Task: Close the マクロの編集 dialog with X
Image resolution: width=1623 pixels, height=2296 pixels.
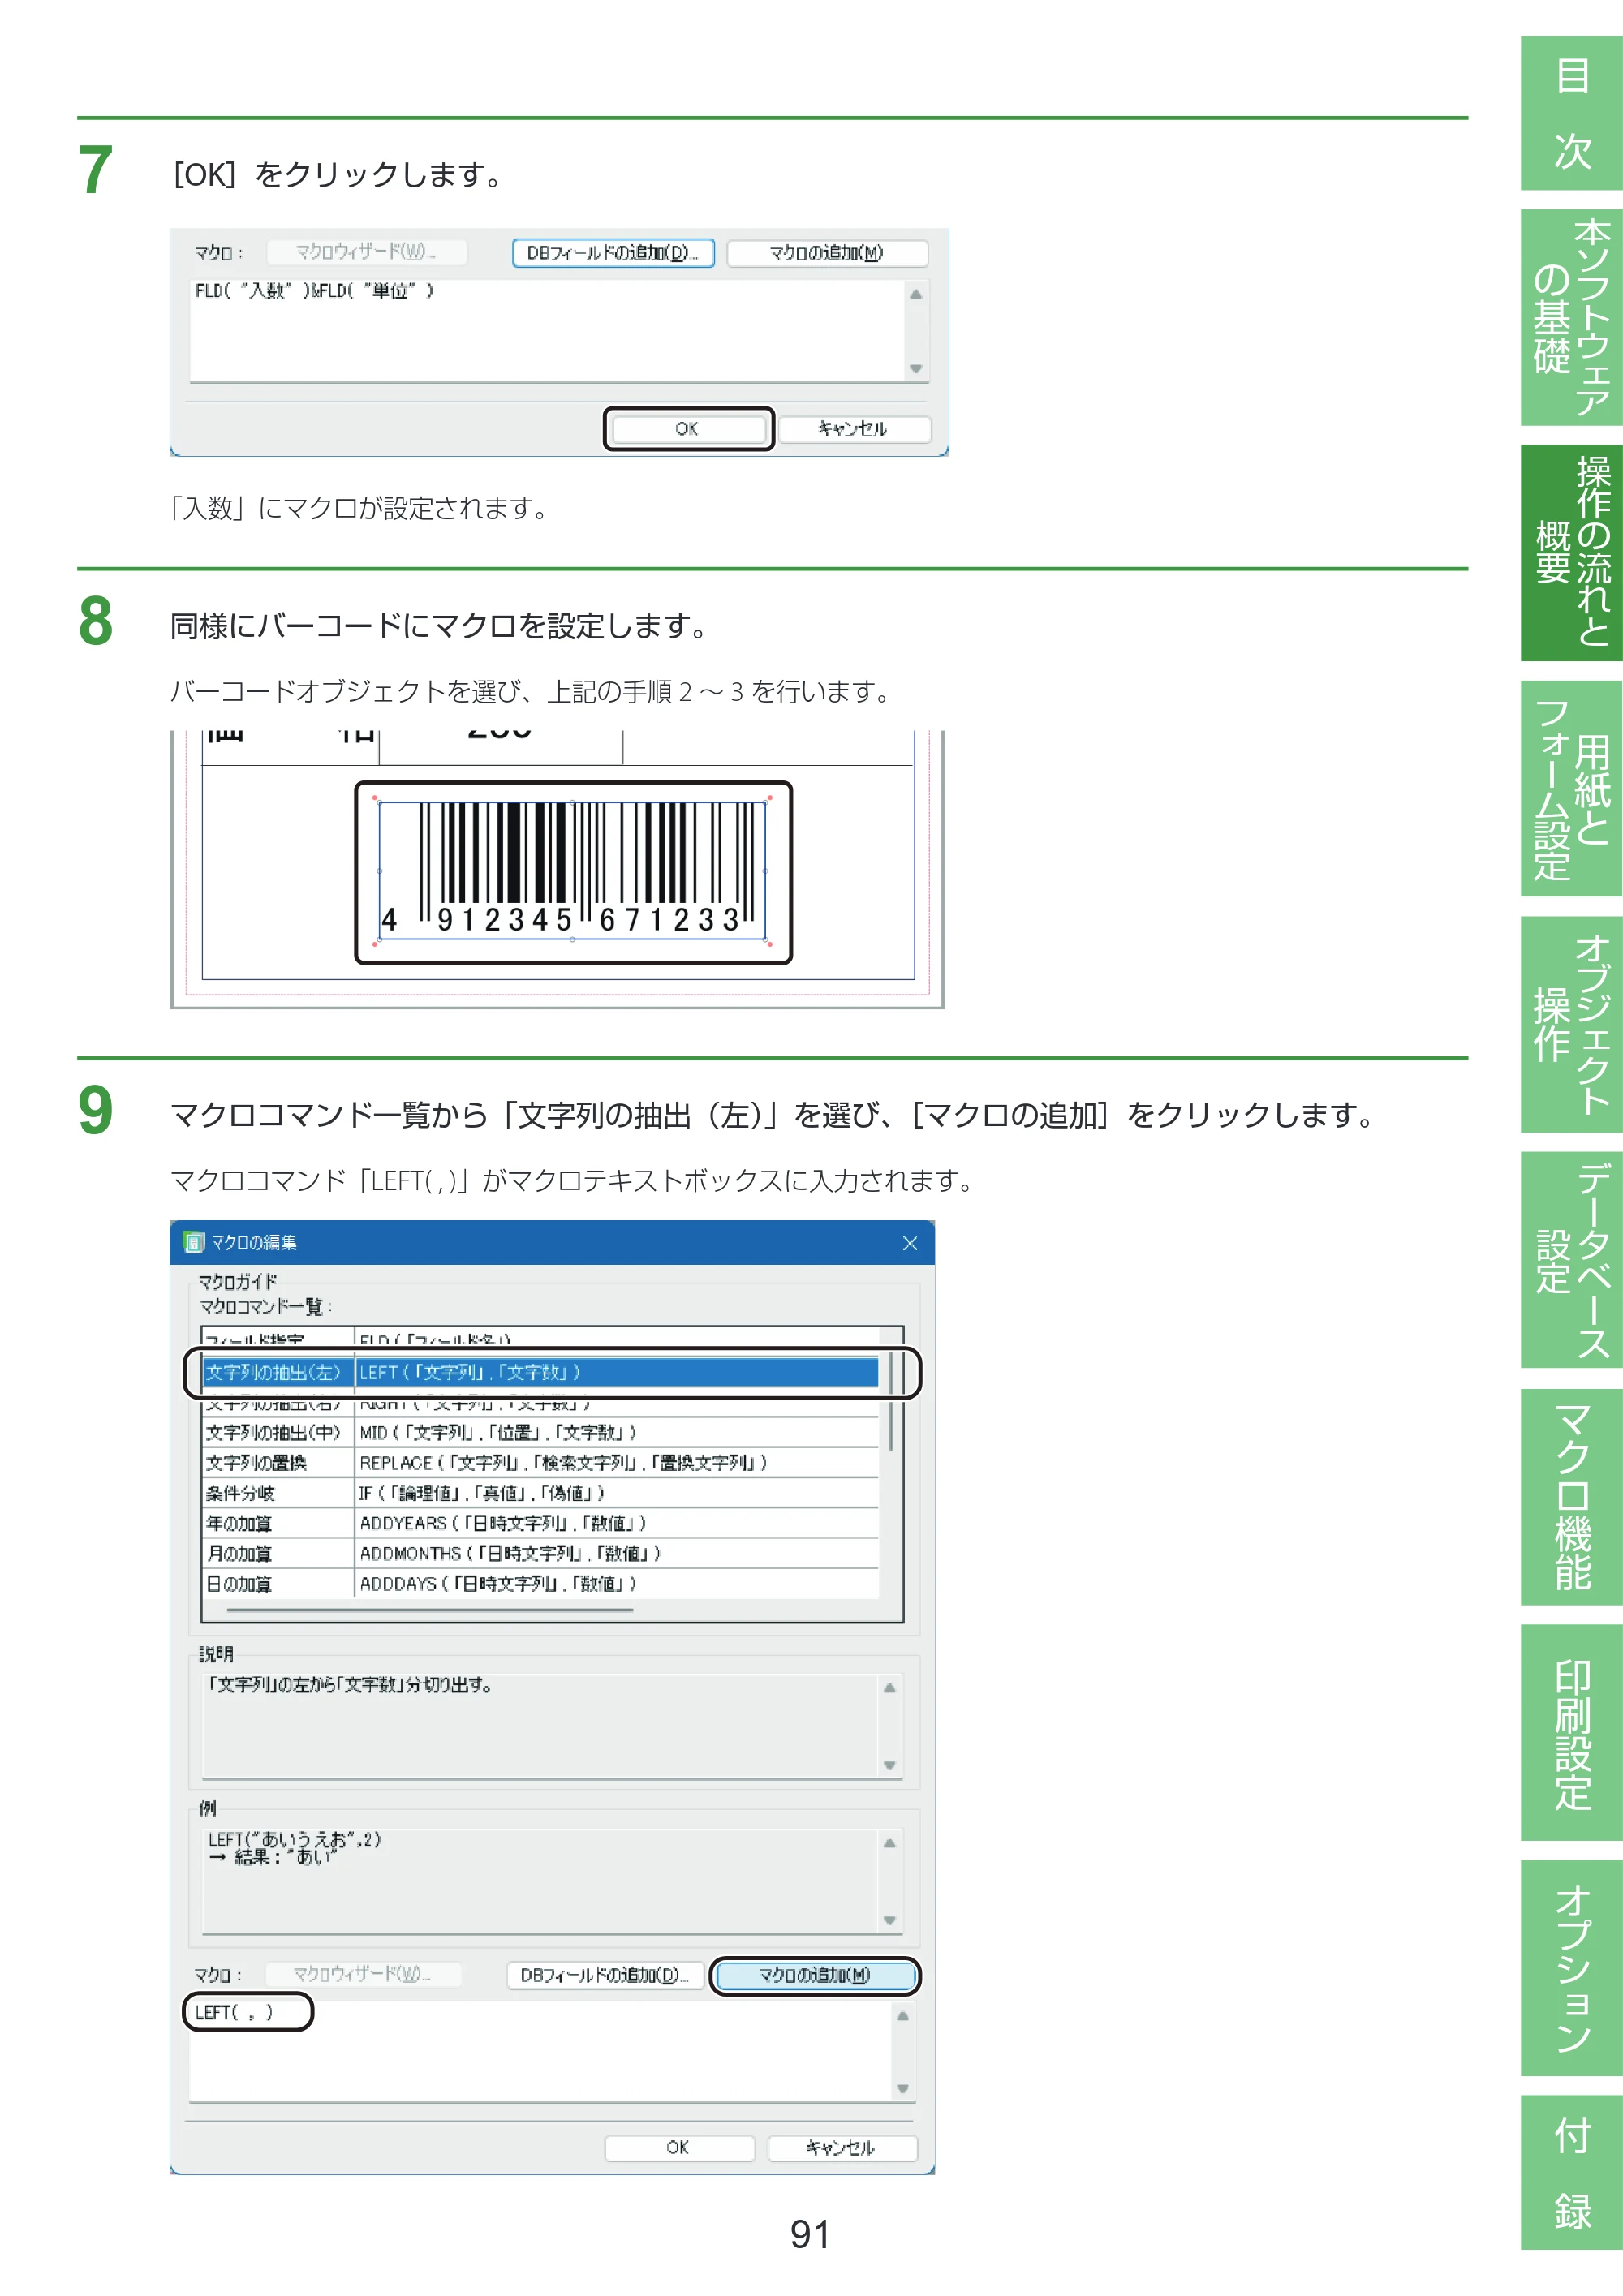Action: click(x=909, y=1243)
